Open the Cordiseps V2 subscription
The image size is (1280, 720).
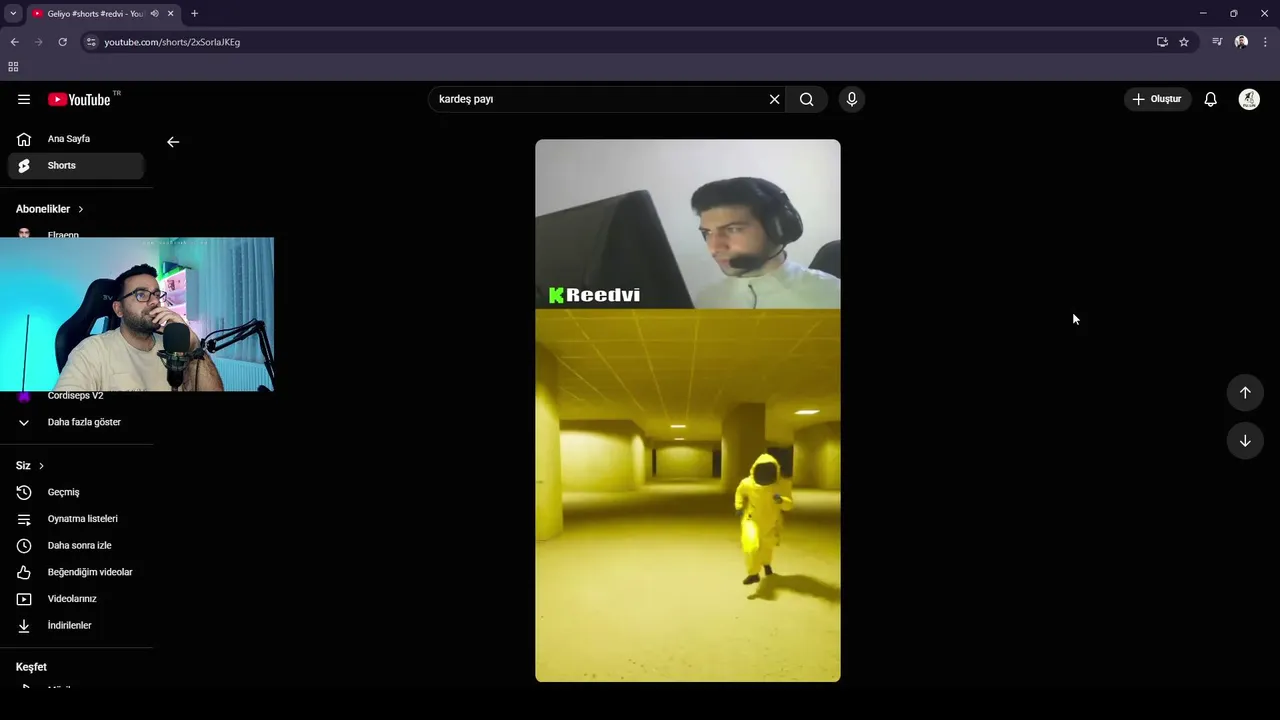tap(76, 396)
